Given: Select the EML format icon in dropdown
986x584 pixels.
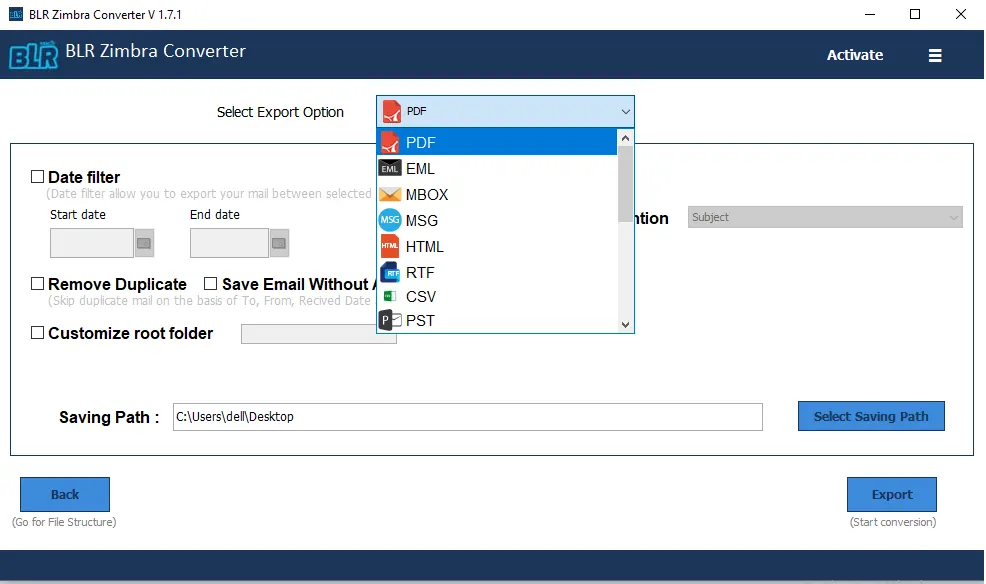Looking at the screenshot, I should (390, 168).
